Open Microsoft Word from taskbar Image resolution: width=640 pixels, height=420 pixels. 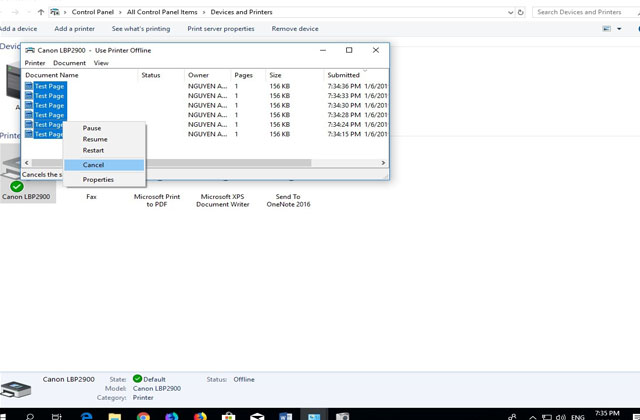285,416
